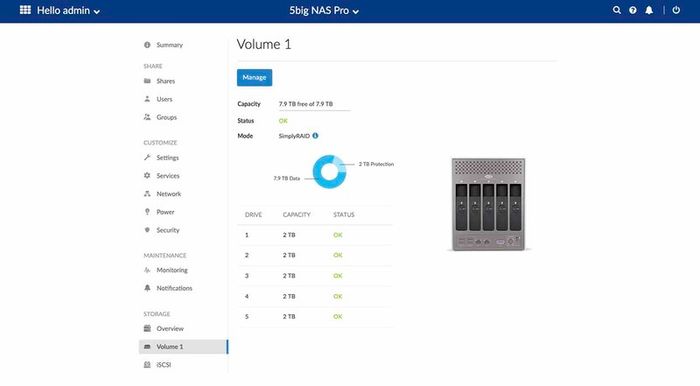
Task: Click the volume Status OK value
Action: [x=283, y=120]
